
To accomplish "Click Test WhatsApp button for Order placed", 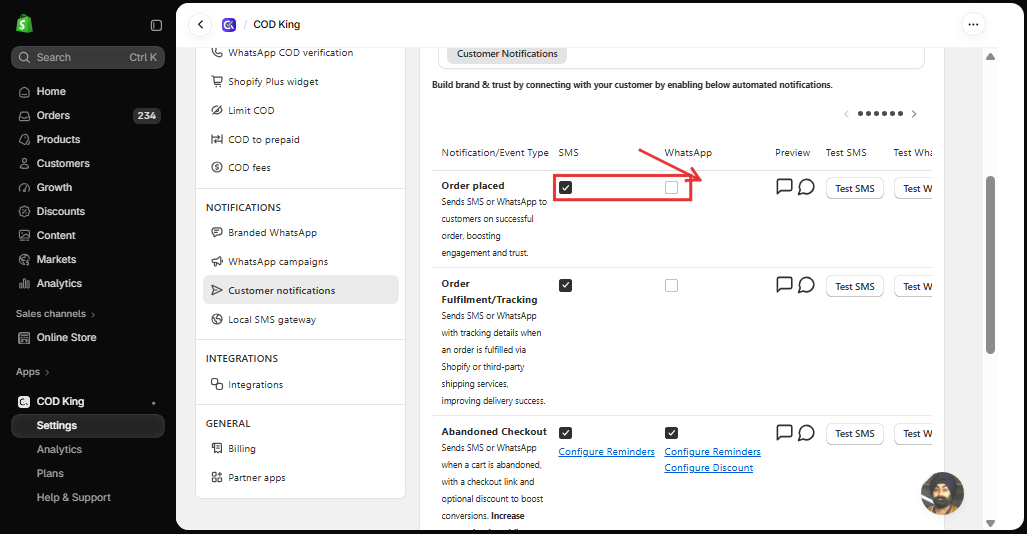I will pos(914,189).
